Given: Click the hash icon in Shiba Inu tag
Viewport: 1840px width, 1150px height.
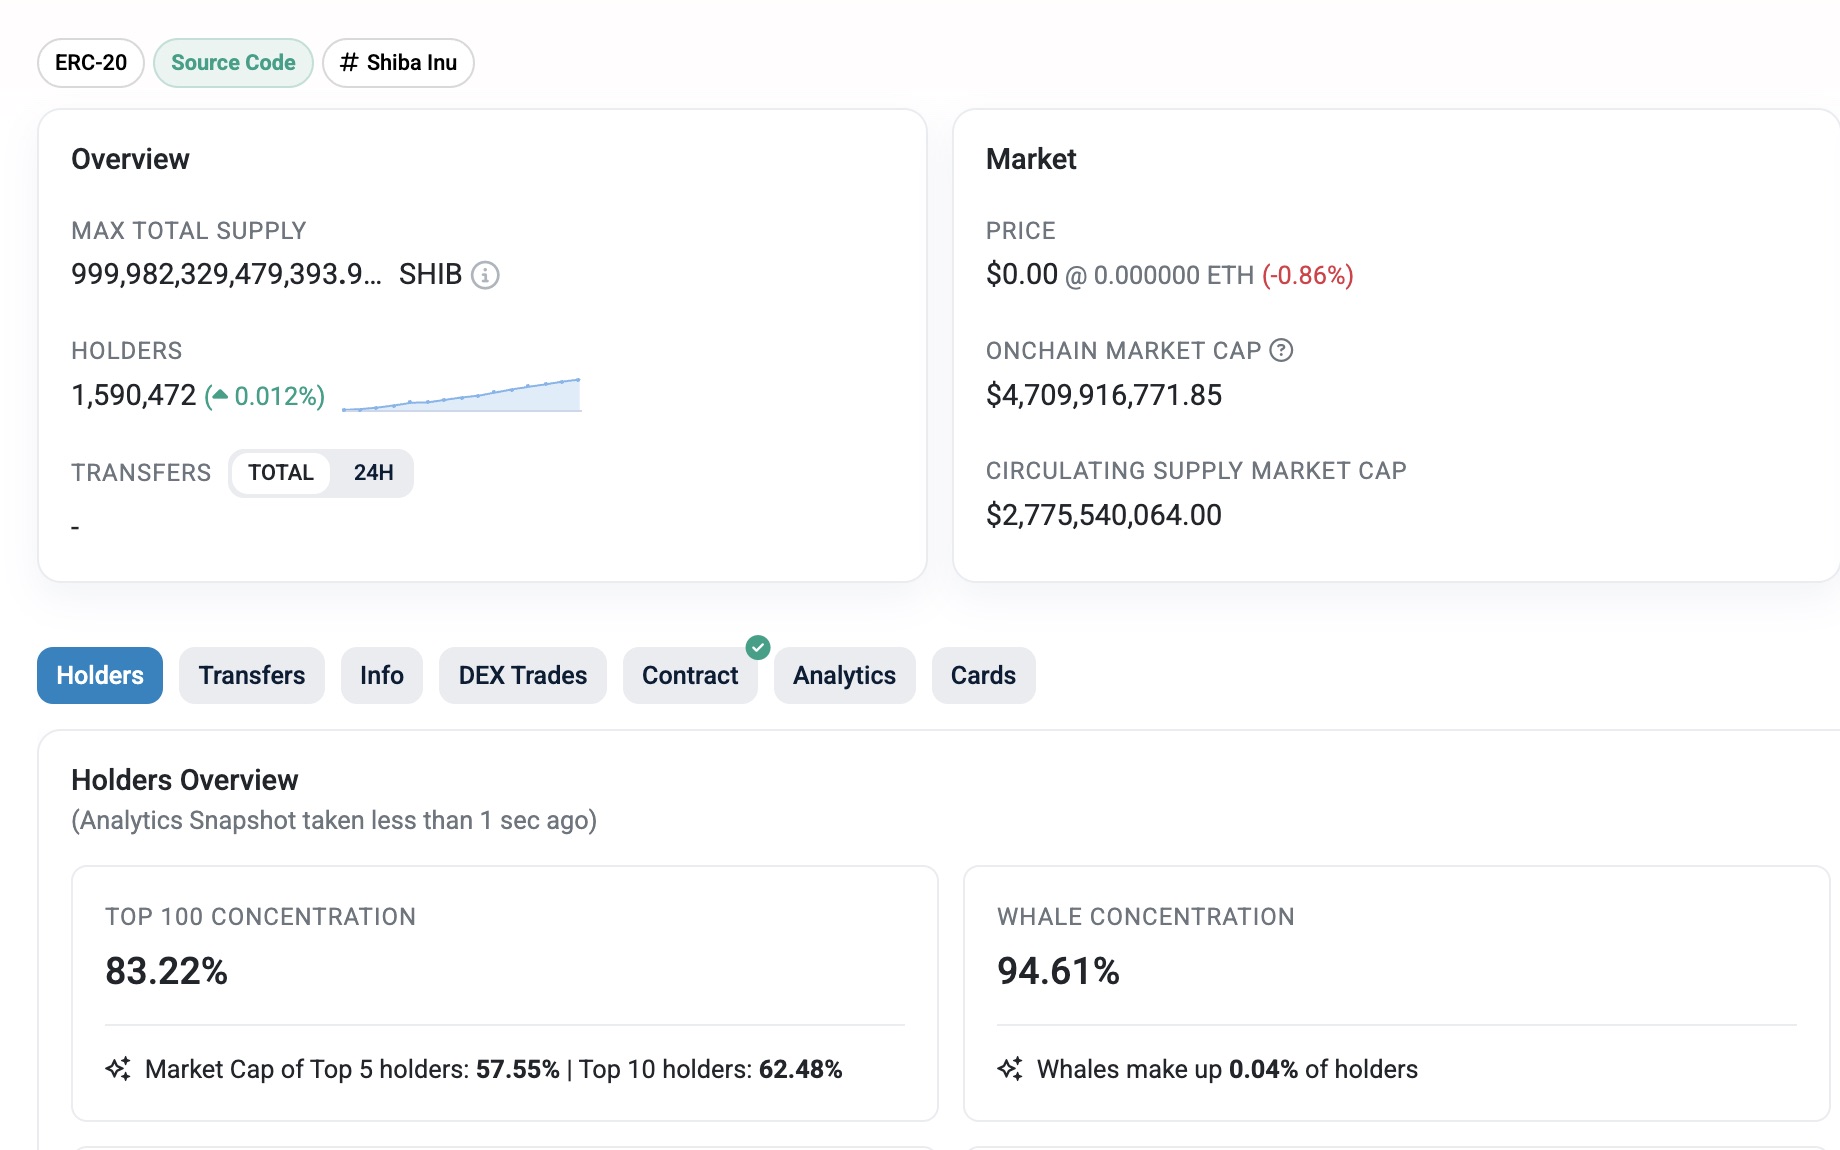Looking at the screenshot, I should tap(349, 62).
